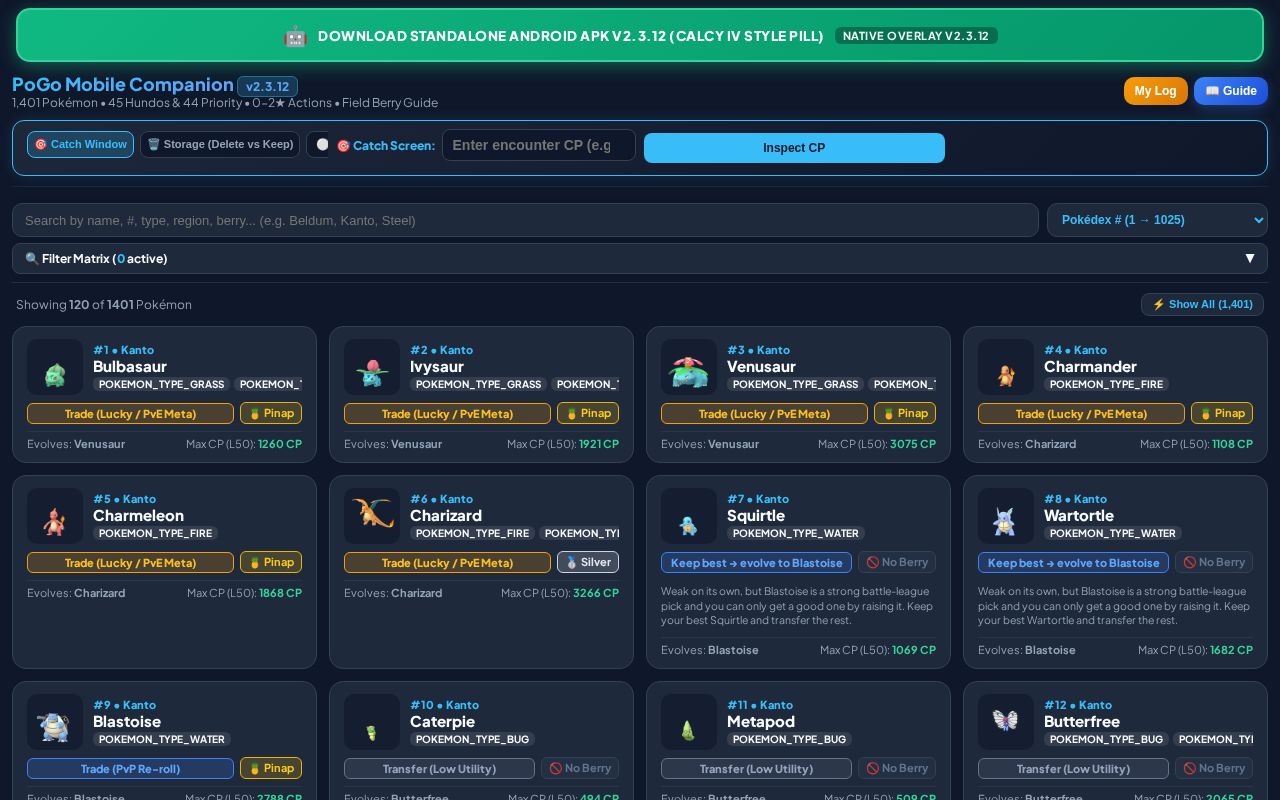Click the Android robot icon in banner
The image size is (1280, 800).
[295, 36]
